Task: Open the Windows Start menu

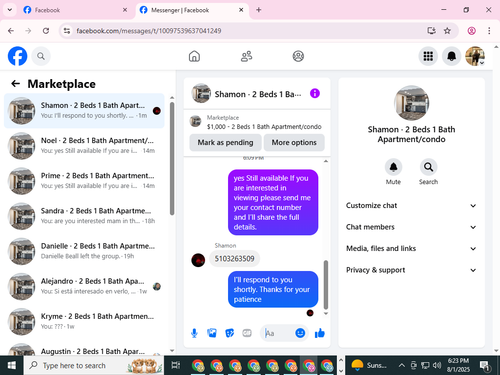Action: click(x=12, y=366)
